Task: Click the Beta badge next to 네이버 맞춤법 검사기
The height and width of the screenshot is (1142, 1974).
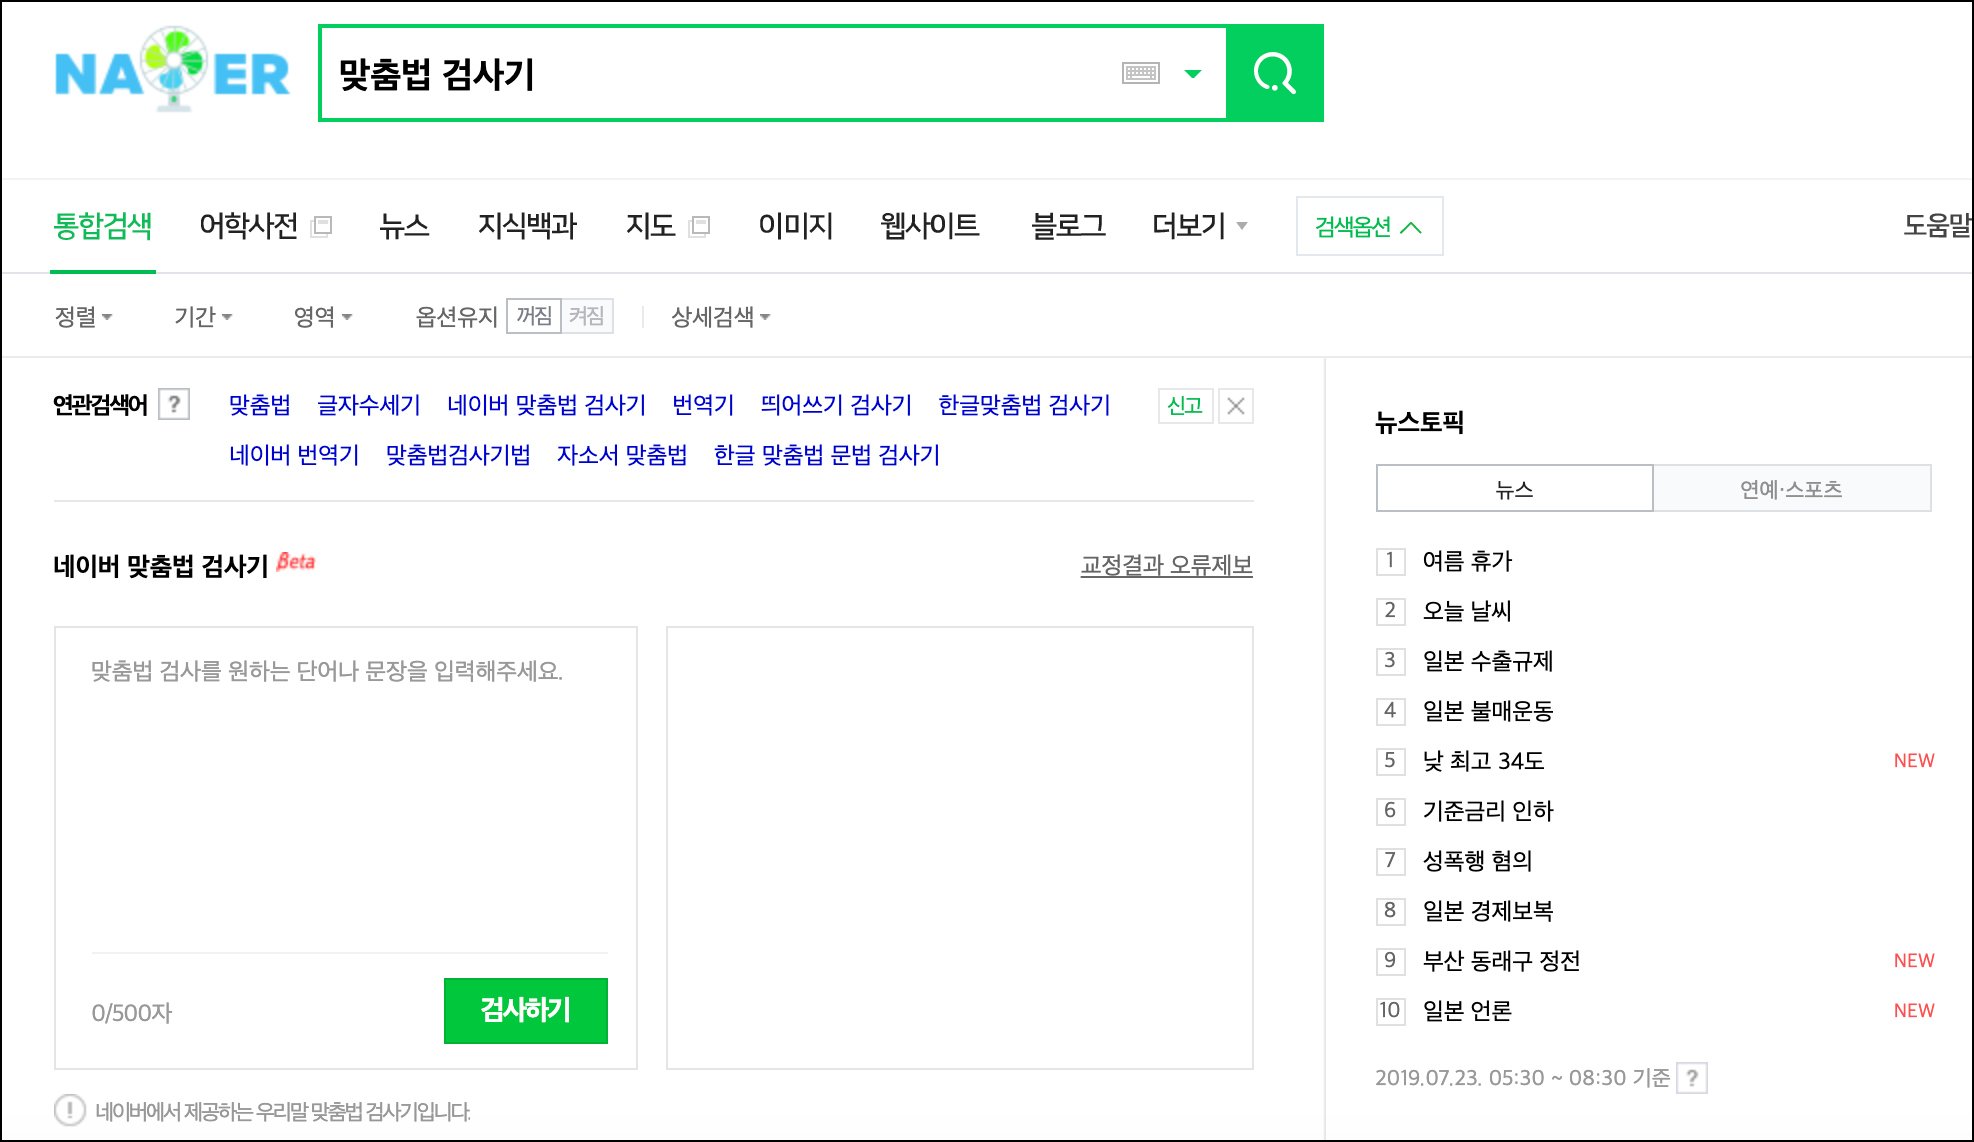Action: pyautogui.click(x=296, y=561)
